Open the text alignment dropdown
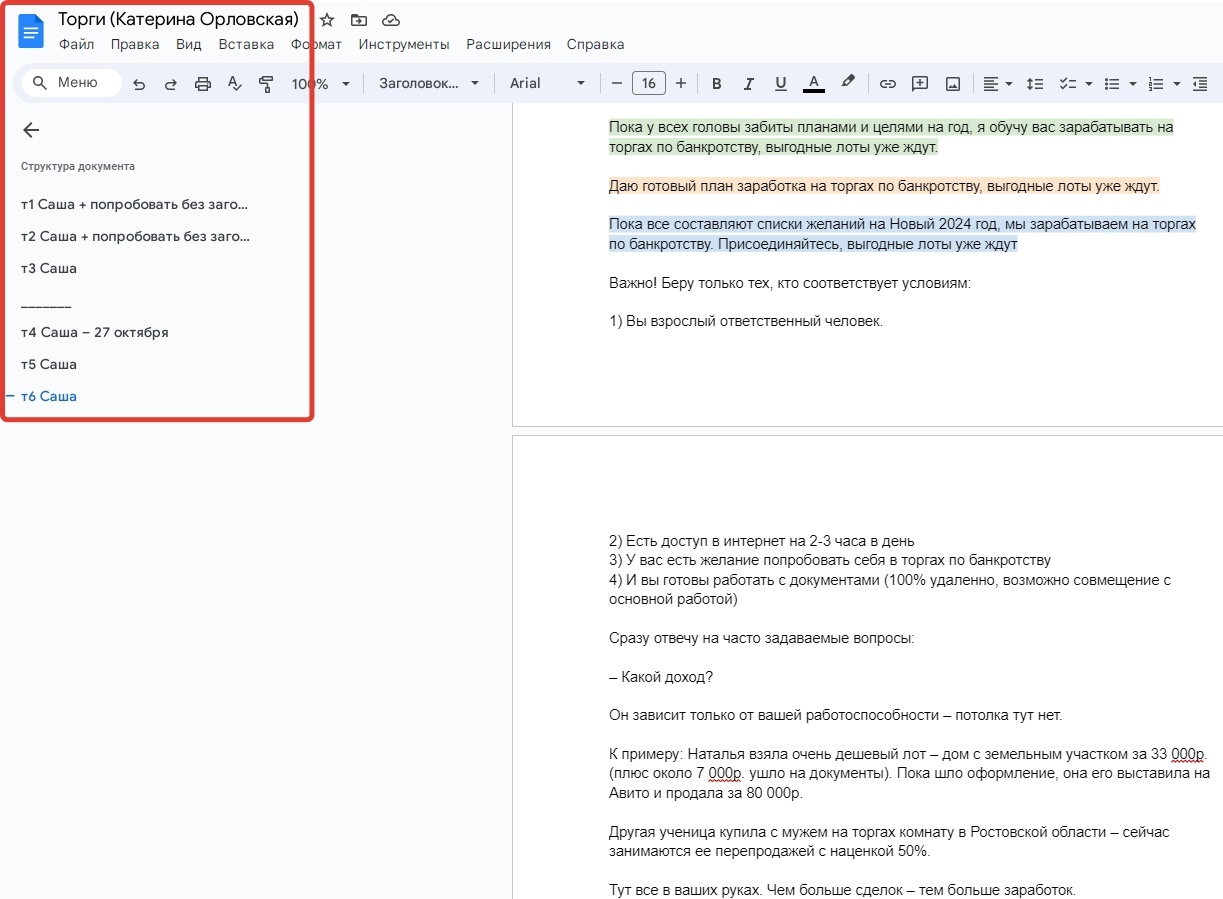The height and width of the screenshot is (899, 1223). (997, 84)
